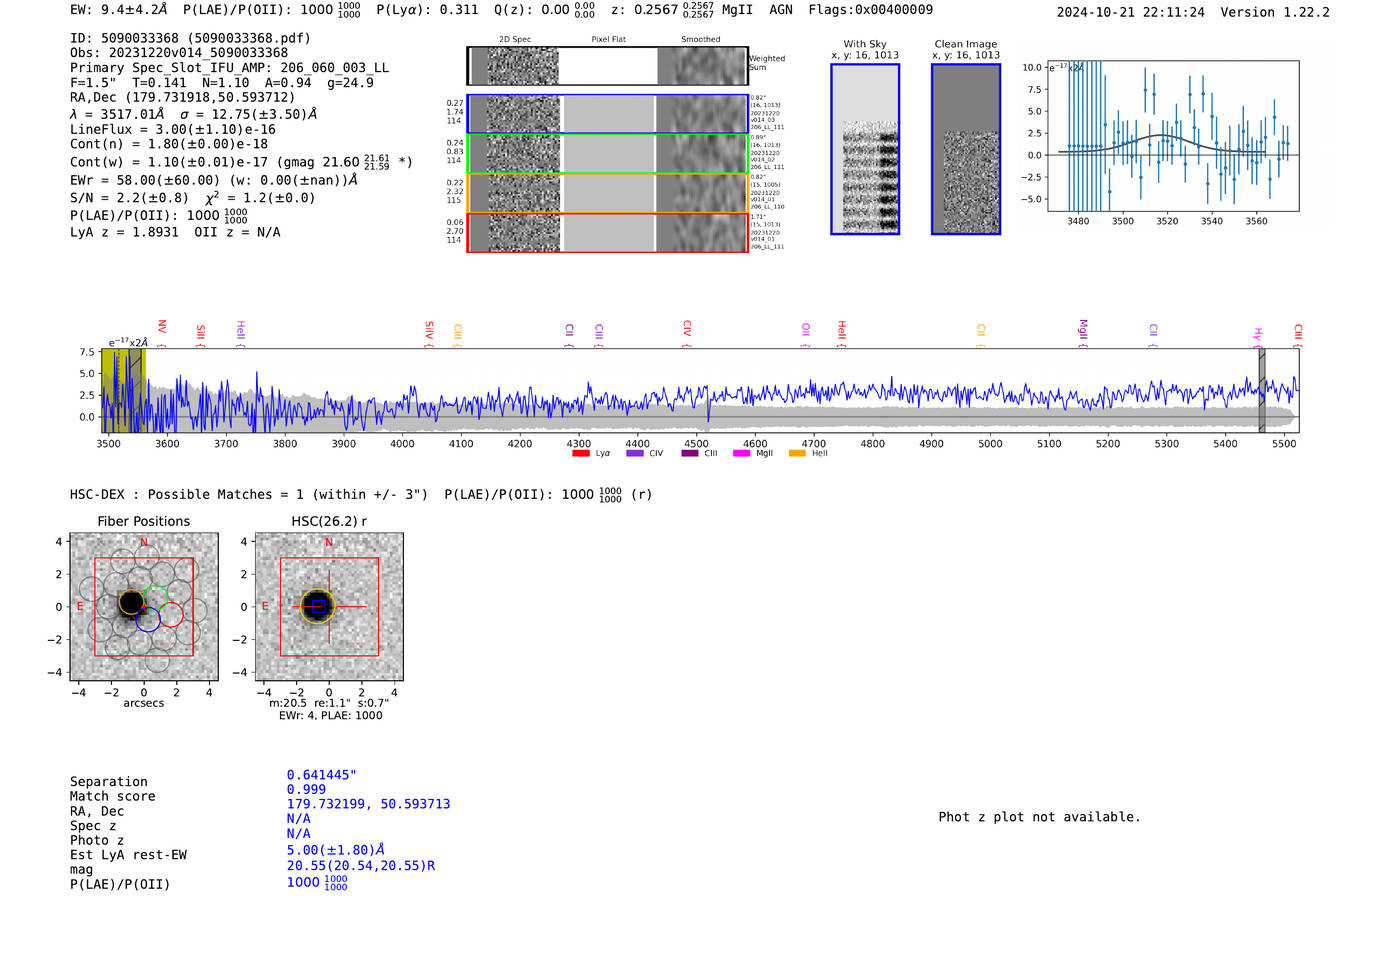Click the CIV line marker near 4500
Viewport: 1400px width, 953px height.
coord(687,333)
